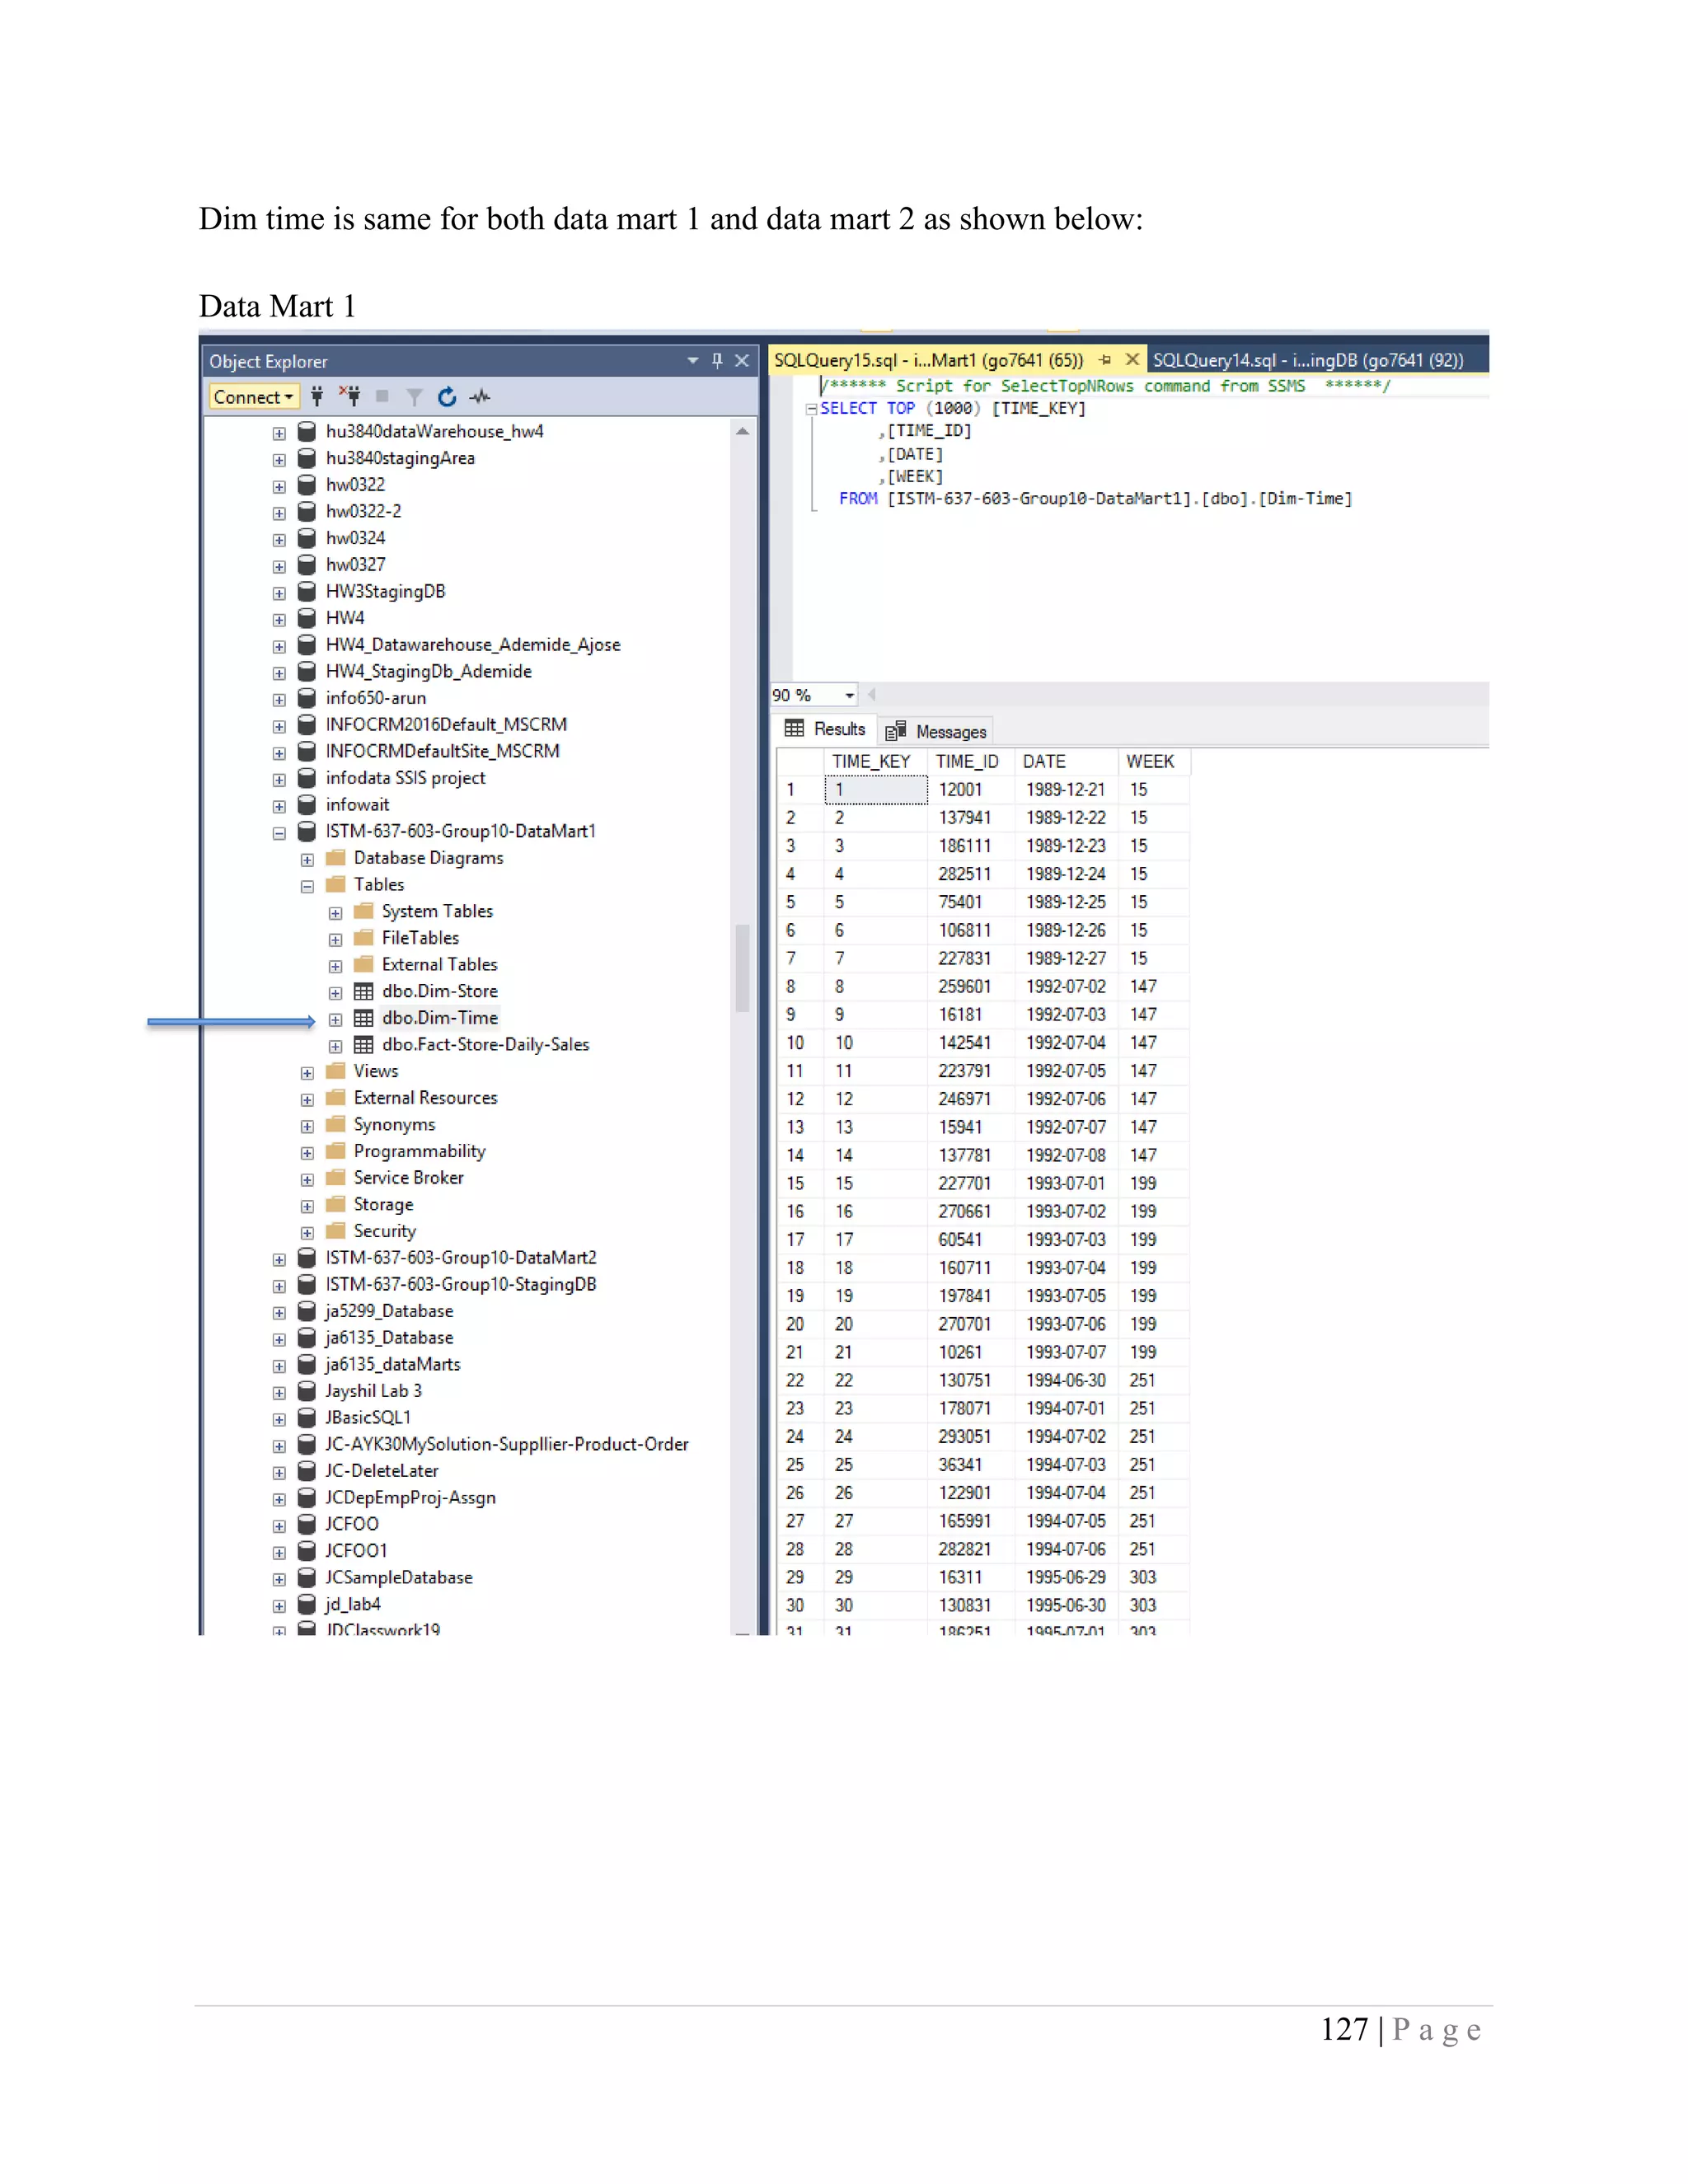Select the Security folder under DataMart1
This screenshot has height=2184, width=1688.
coord(385,1231)
